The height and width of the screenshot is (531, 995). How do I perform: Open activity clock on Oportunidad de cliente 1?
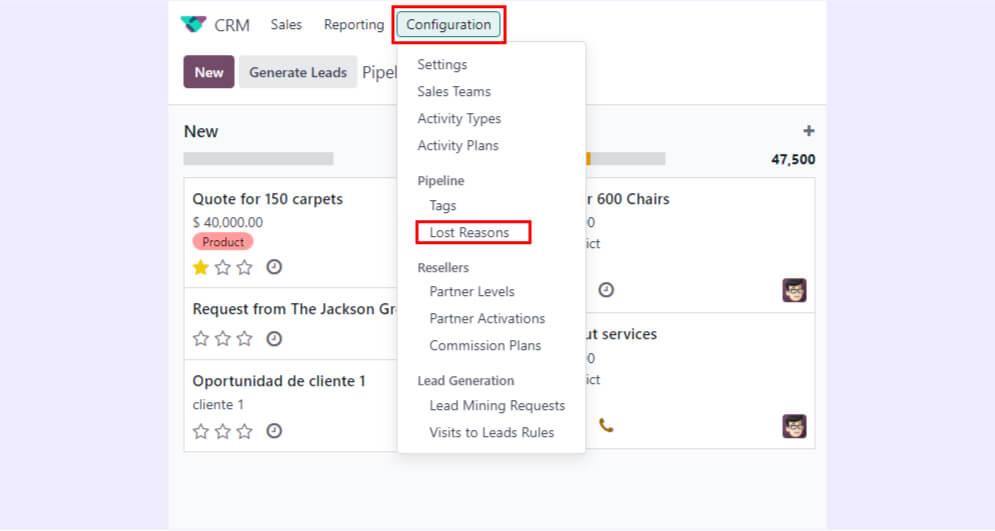[x=274, y=431]
